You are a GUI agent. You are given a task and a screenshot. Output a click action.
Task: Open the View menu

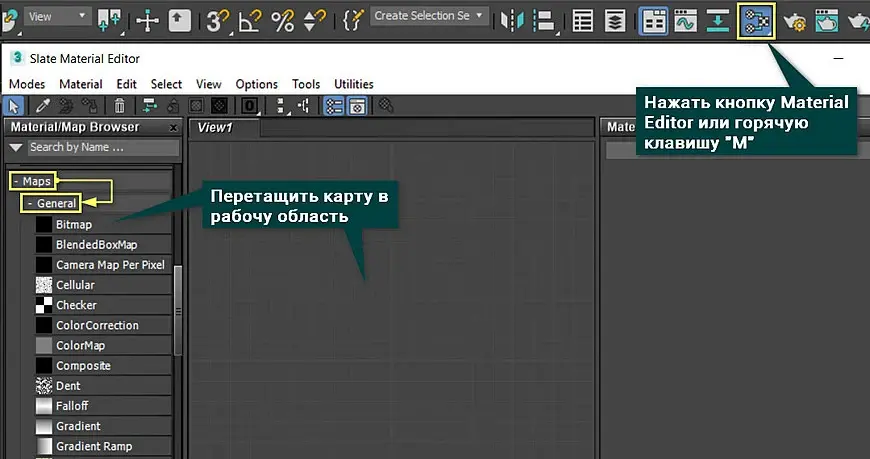[208, 84]
